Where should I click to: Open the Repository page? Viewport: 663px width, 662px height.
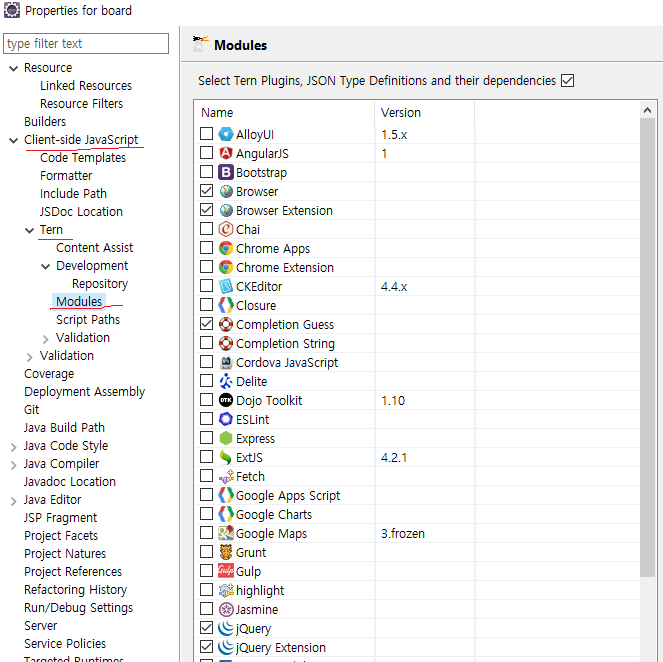[x=100, y=284]
